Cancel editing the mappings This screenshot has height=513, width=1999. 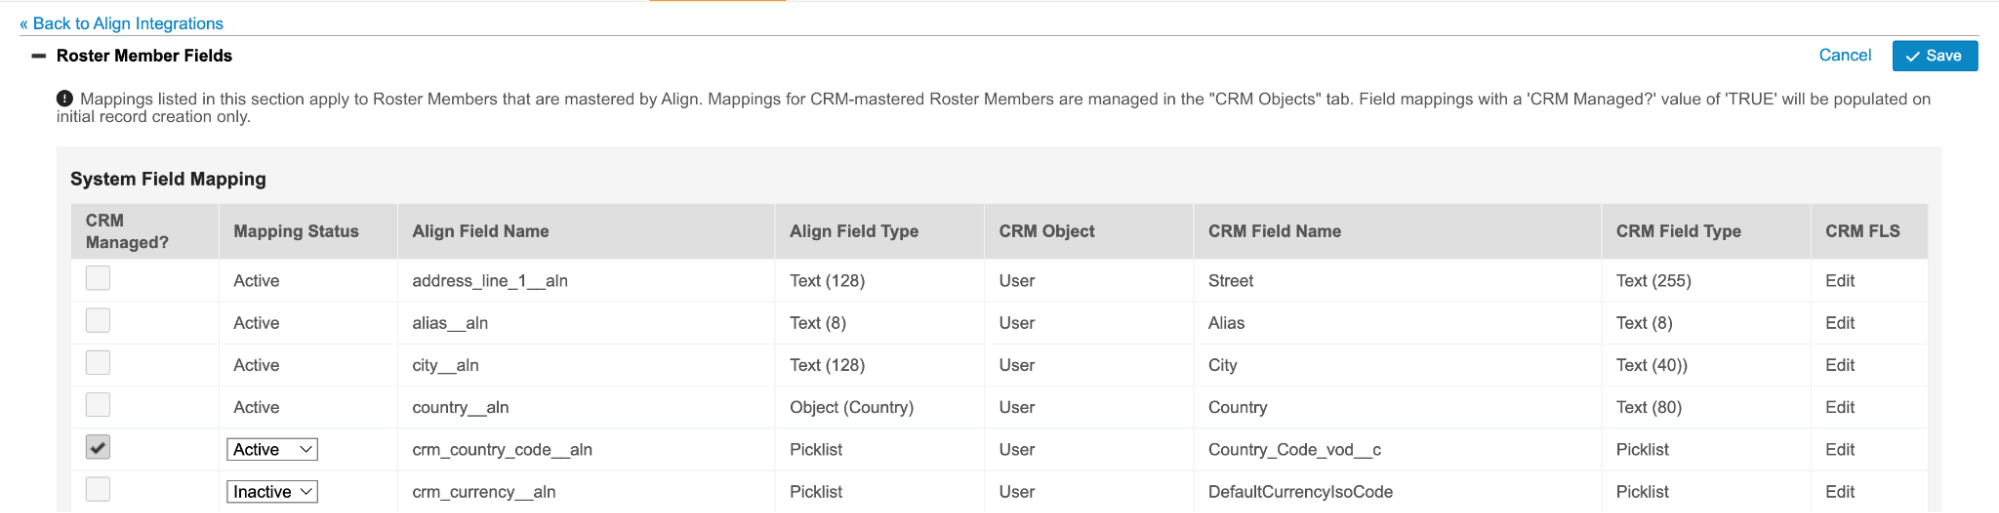pyautogui.click(x=1844, y=55)
